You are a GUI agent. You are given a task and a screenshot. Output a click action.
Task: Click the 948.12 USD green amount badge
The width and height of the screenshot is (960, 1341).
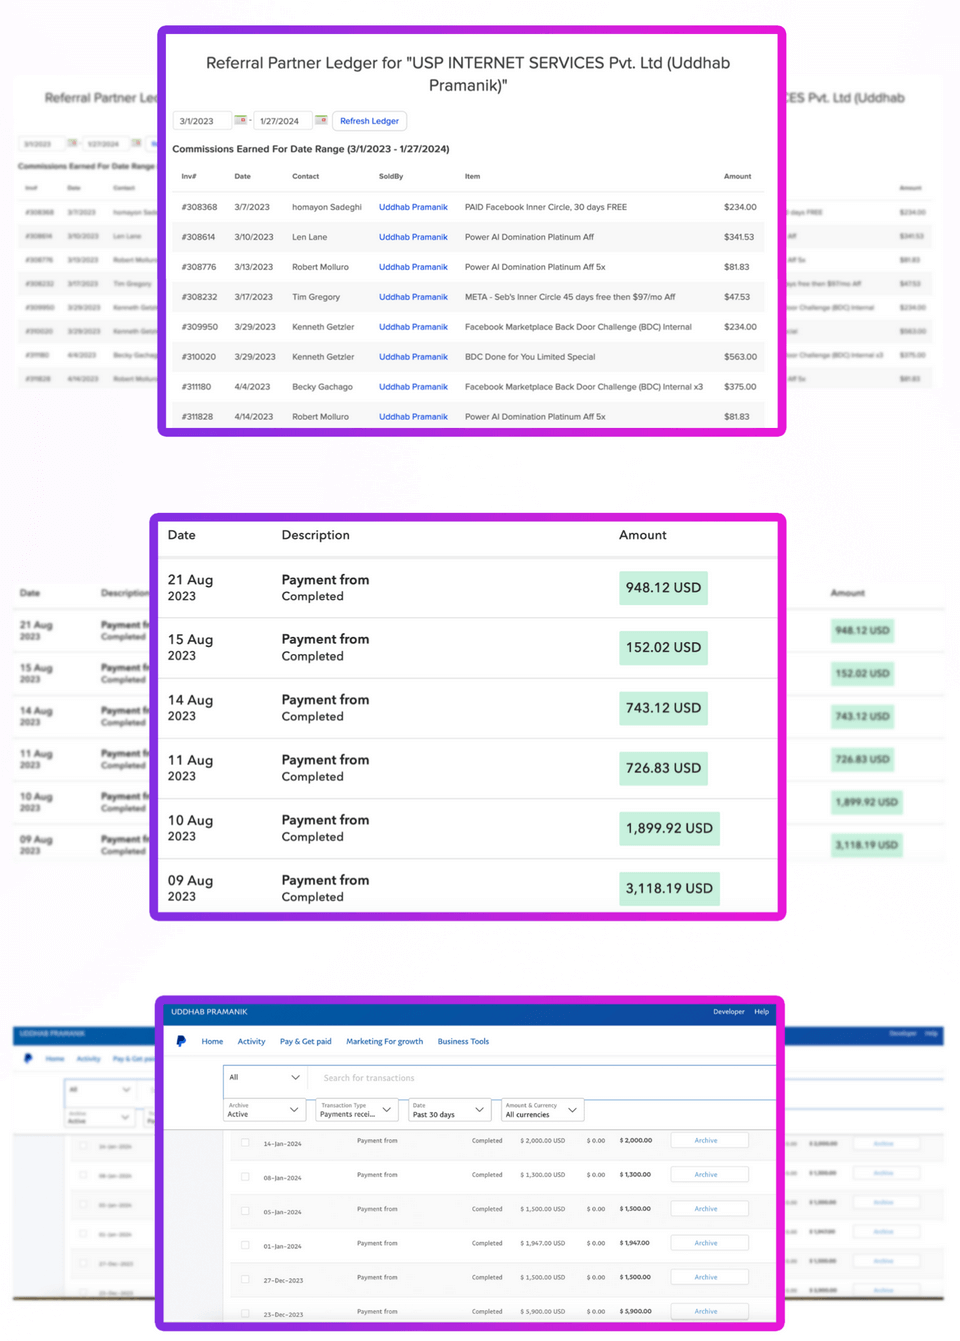click(x=663, y=588)
